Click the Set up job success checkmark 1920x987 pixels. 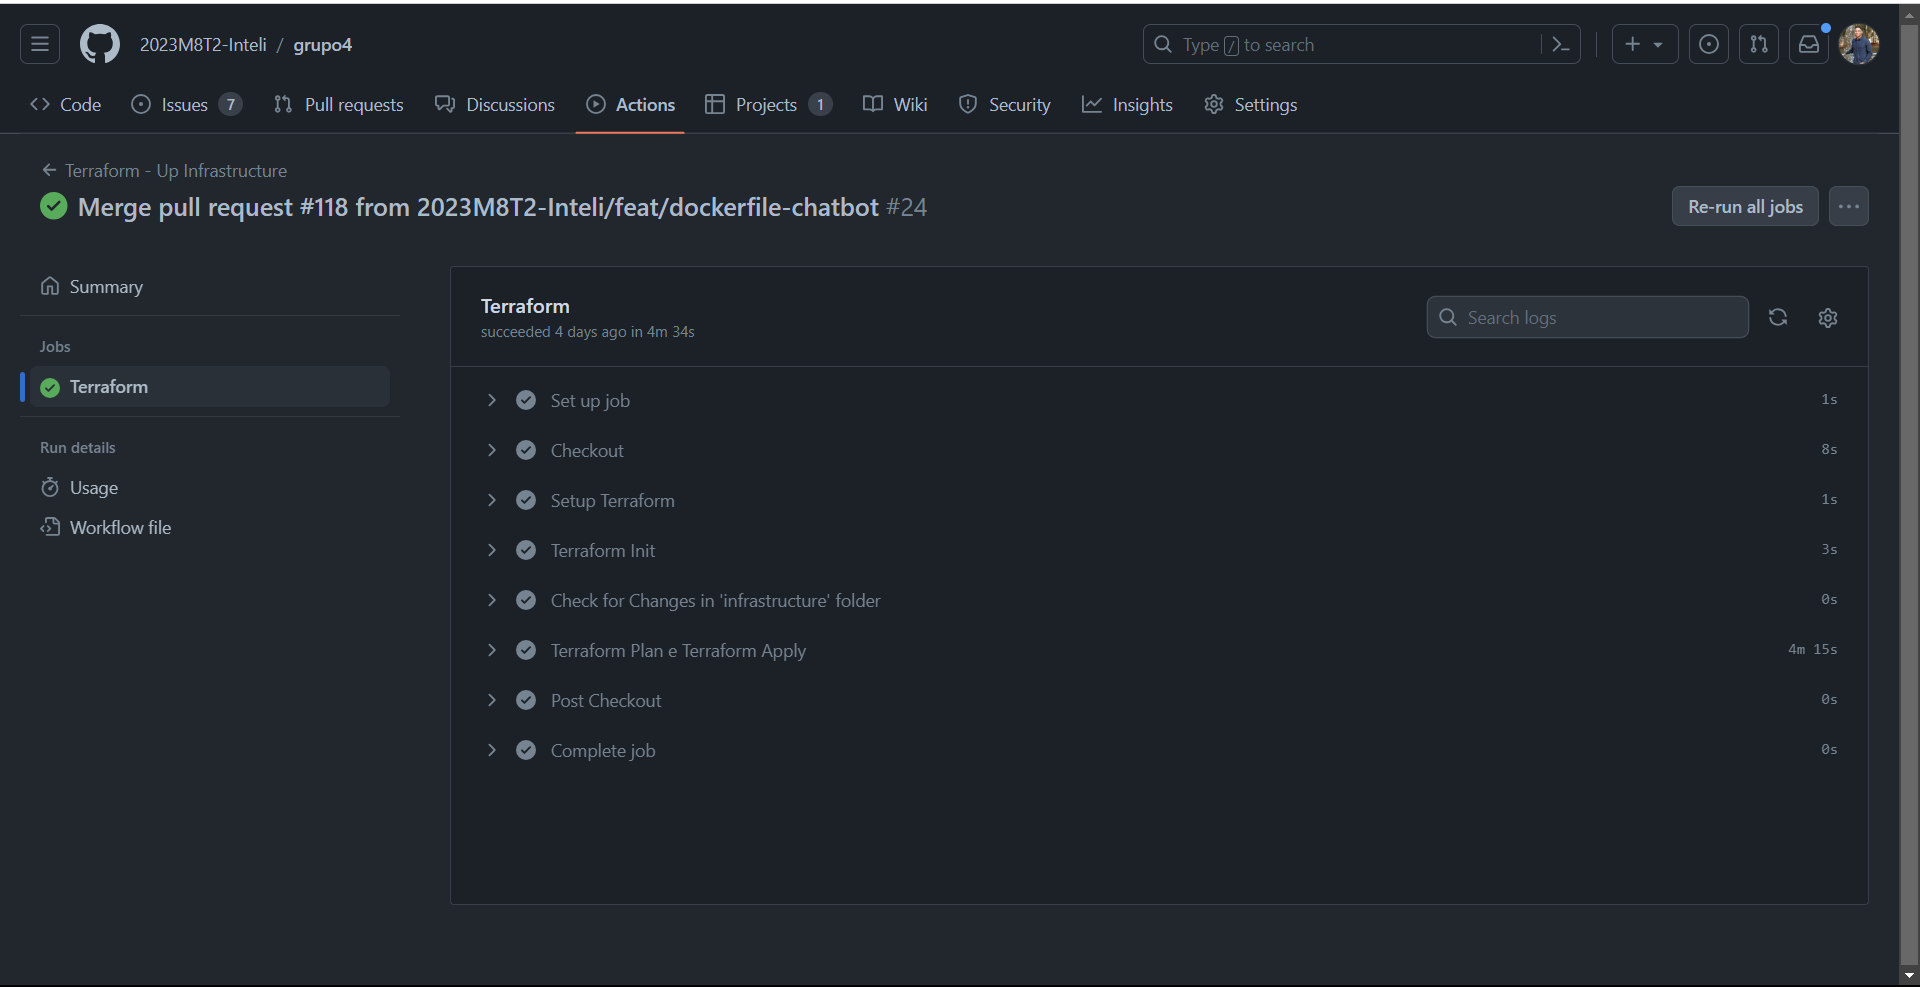pos(526,400)
